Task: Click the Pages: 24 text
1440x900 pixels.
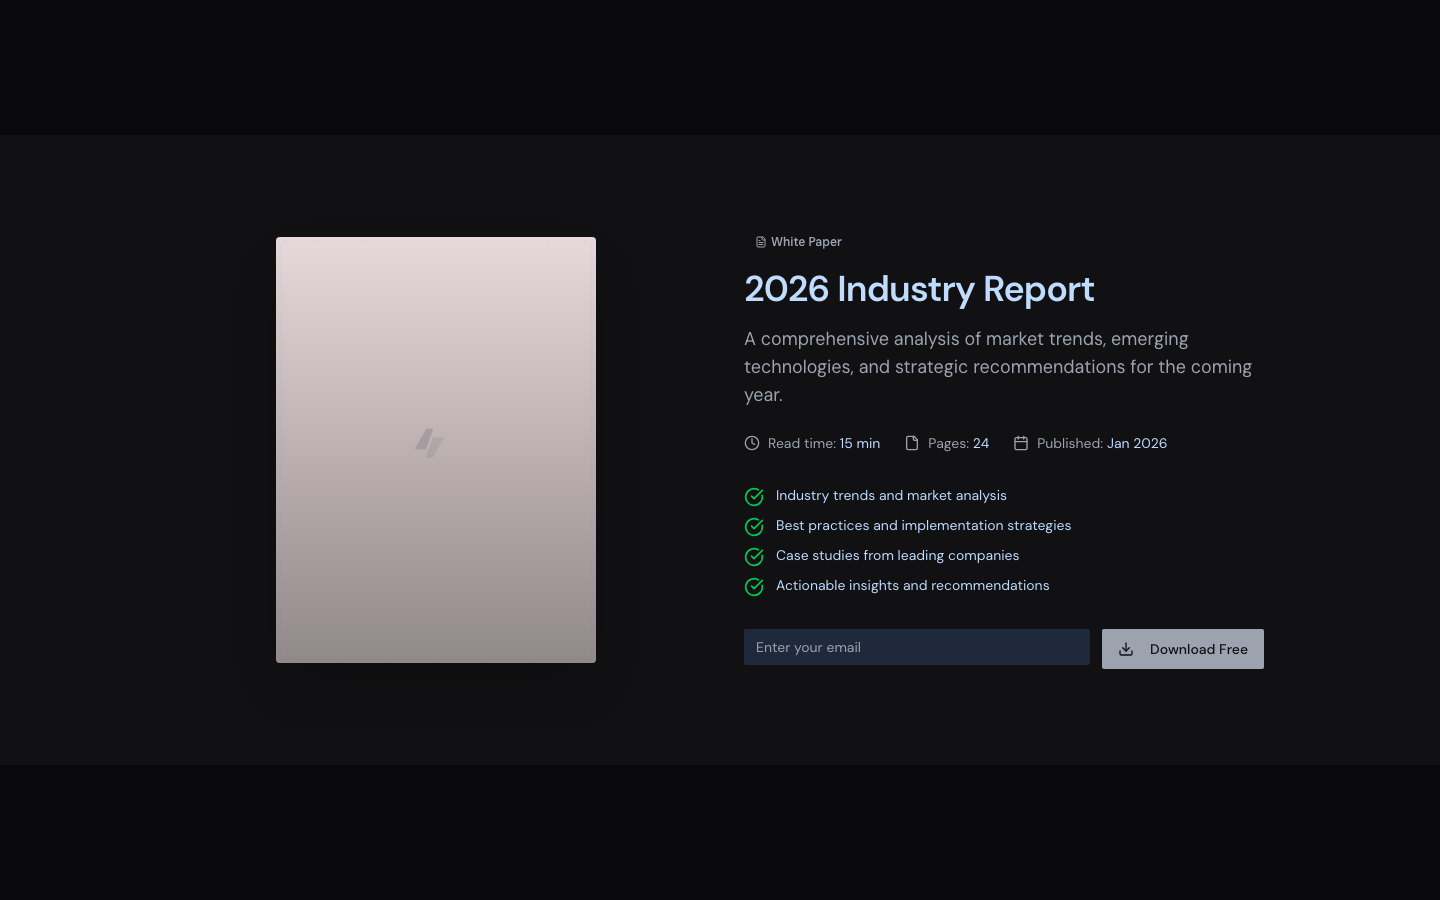Action: 958,443
